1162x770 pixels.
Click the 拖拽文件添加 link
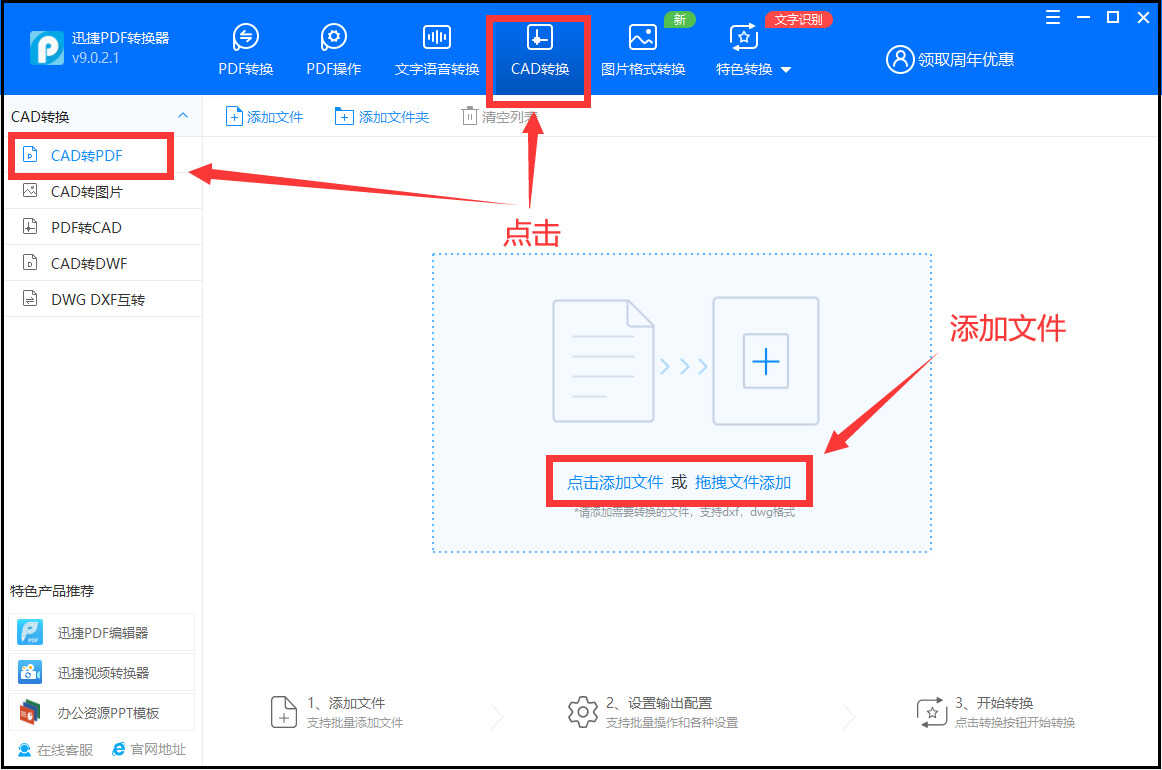(x=743, y=482)
